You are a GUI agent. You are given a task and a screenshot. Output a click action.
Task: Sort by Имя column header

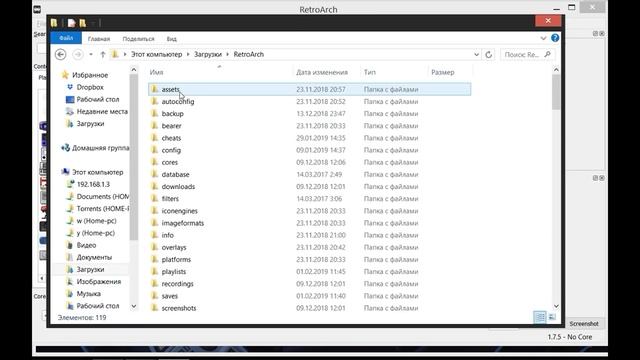click(156, 72)
